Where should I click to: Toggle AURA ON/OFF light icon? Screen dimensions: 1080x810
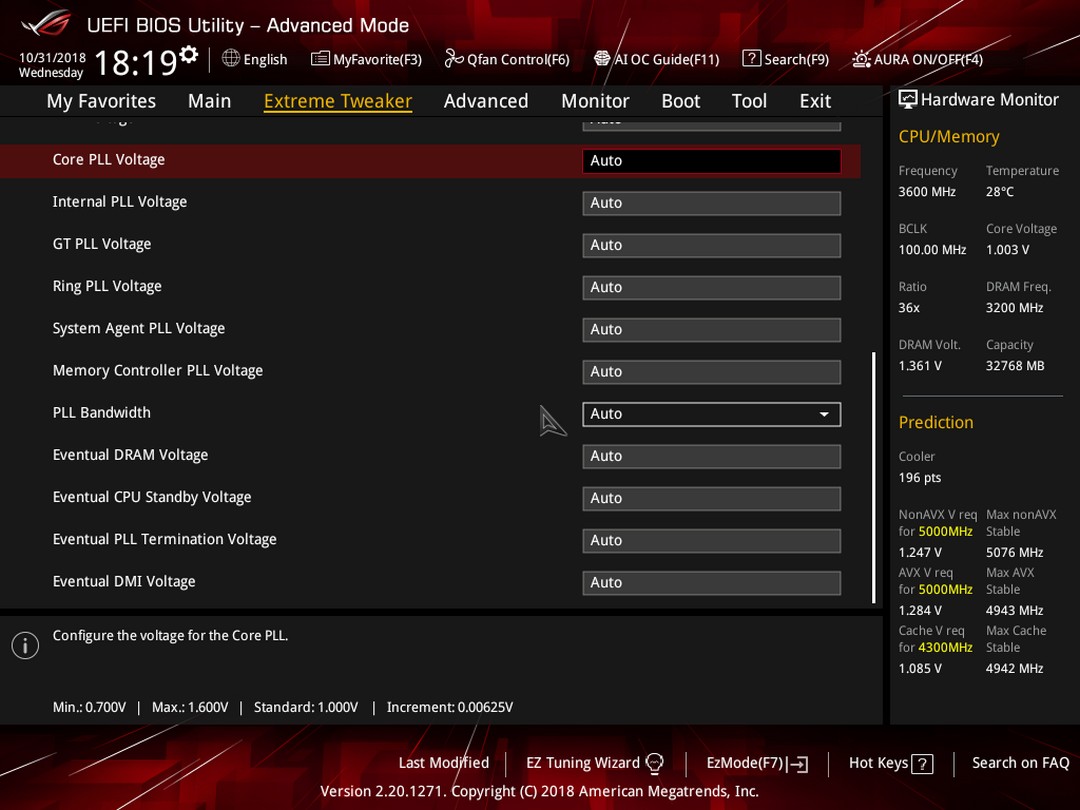pos(861,59)
